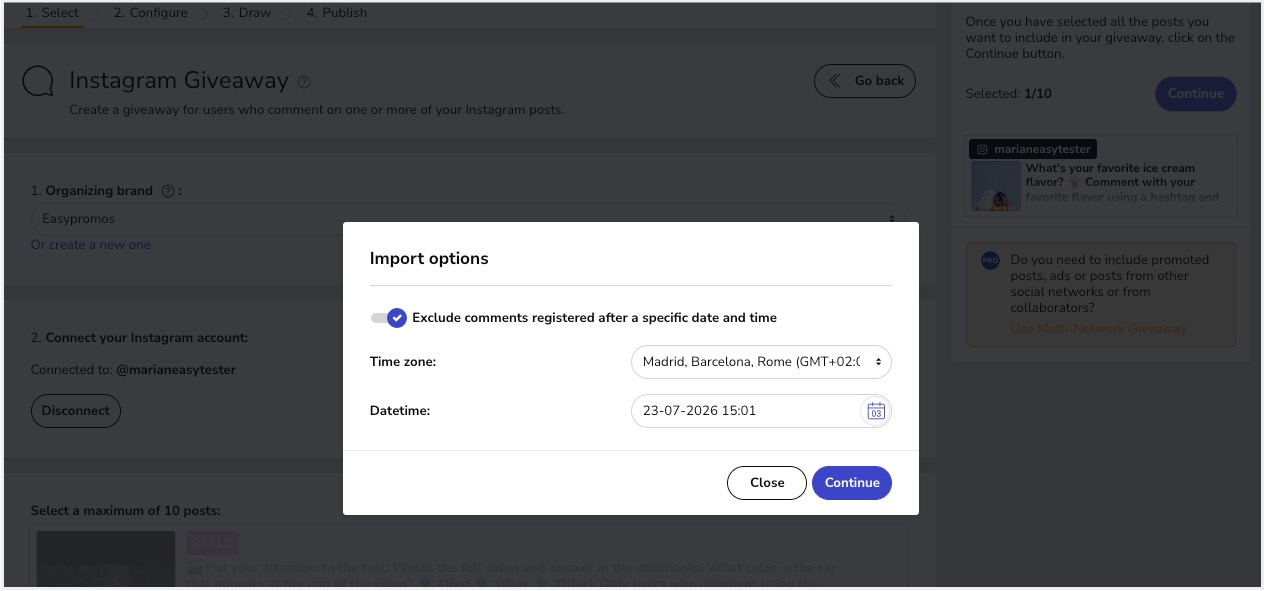Click the speech bubble icon by Instagram Giveaway
Screen dimensions: 1264x591
coord(38,82)
